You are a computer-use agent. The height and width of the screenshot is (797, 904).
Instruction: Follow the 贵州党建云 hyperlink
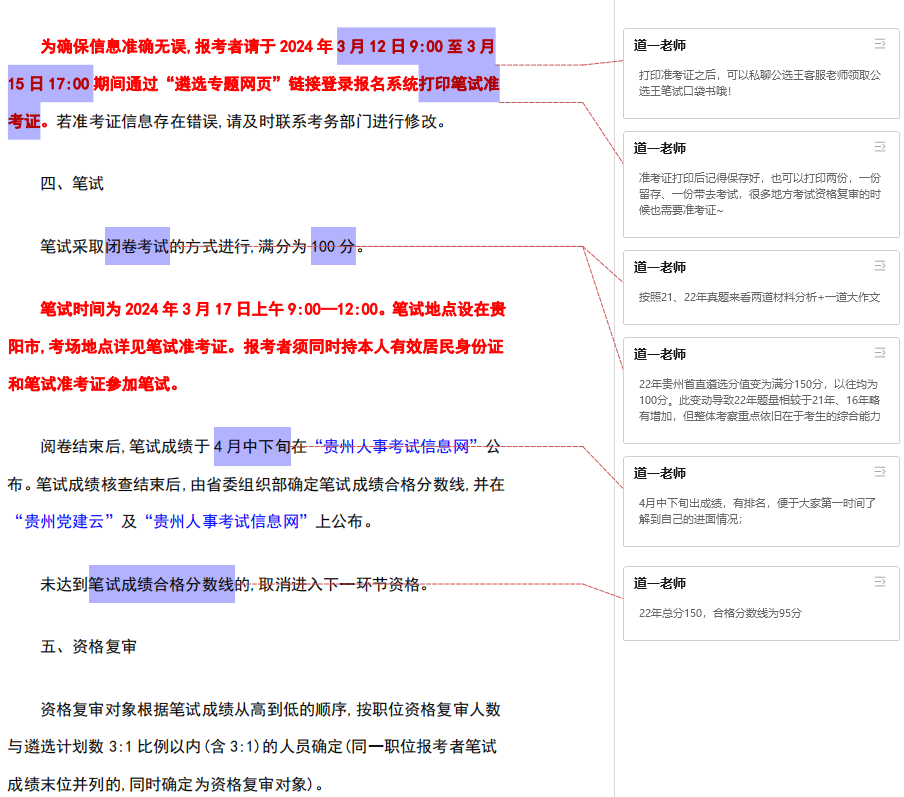point(64,521)
